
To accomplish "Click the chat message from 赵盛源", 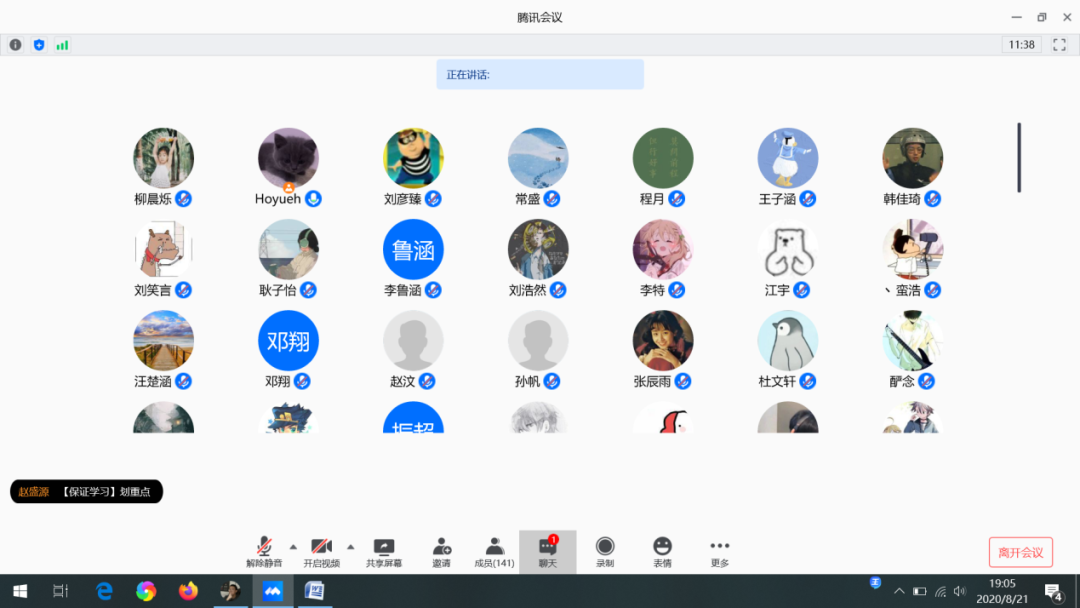I will coord(87,491).
